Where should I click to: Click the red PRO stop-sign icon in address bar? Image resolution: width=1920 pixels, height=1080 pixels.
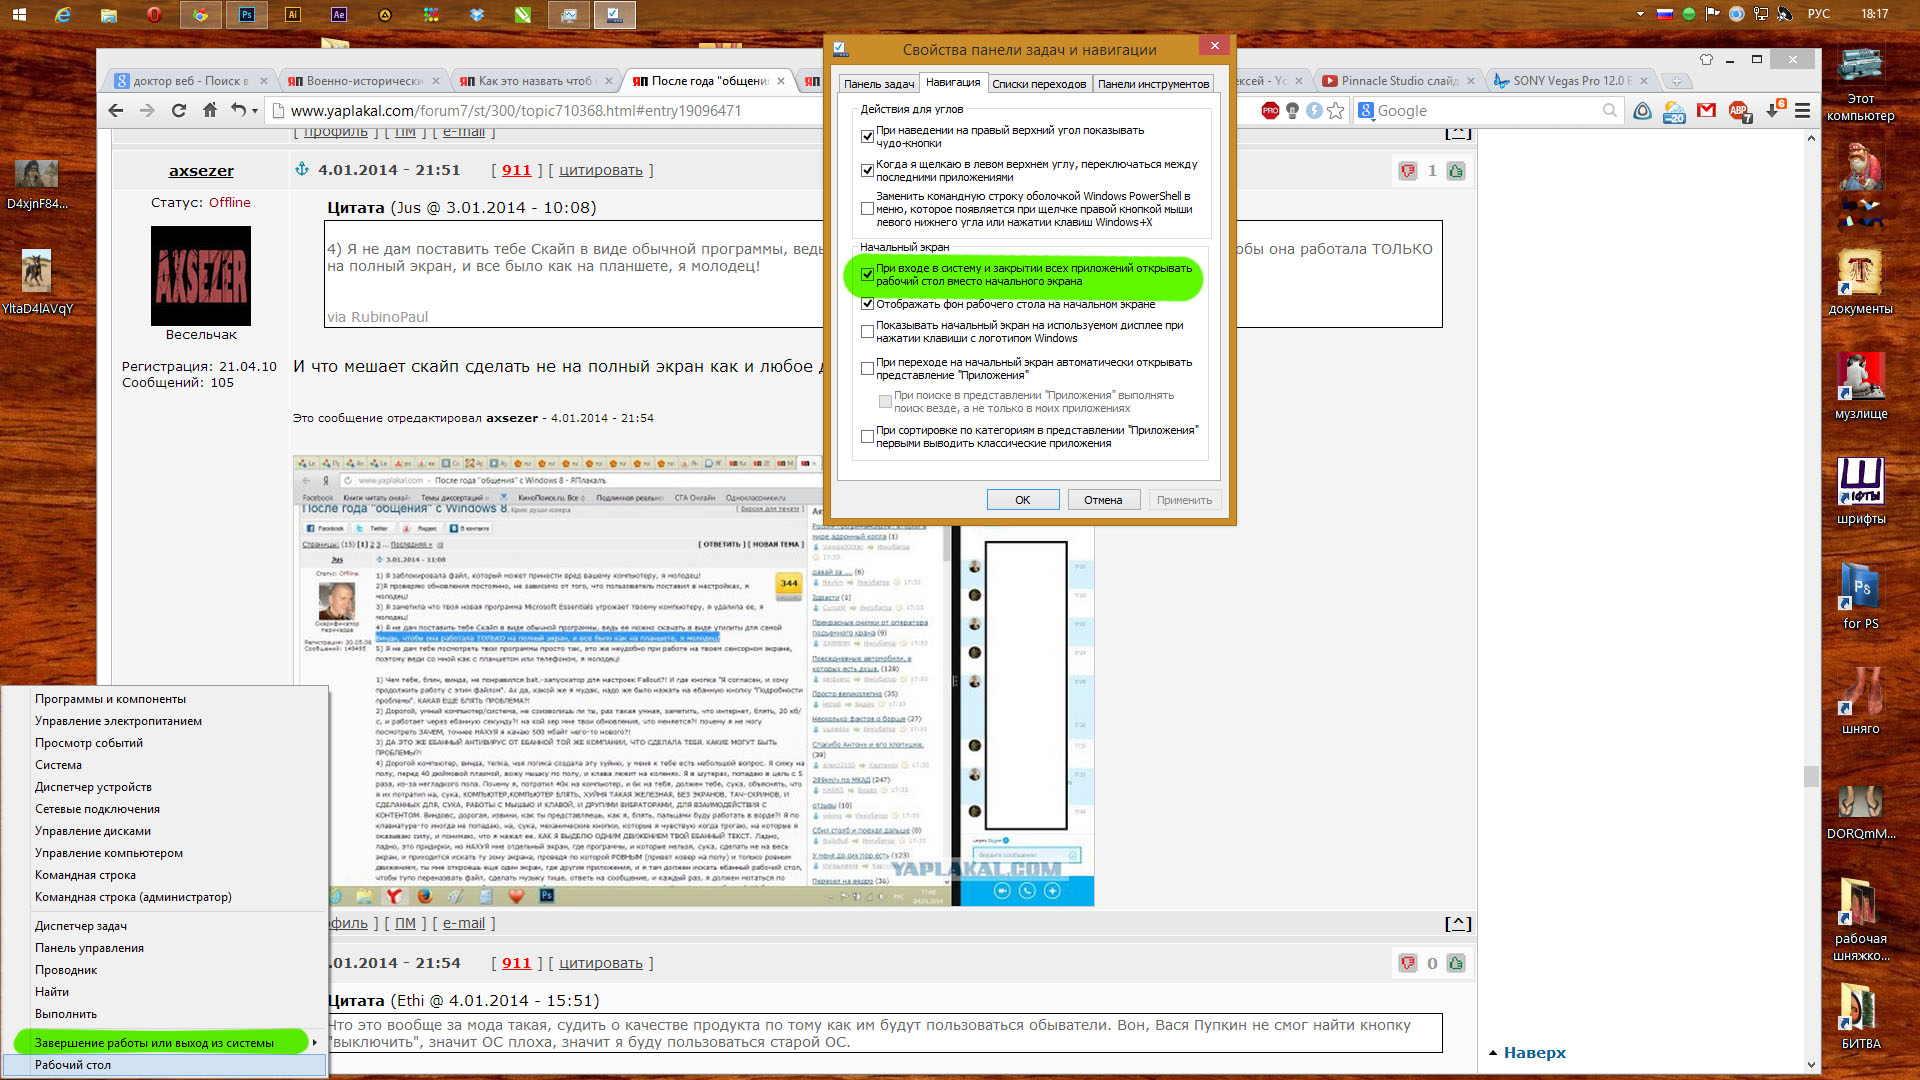click(x=1270, y=110)
